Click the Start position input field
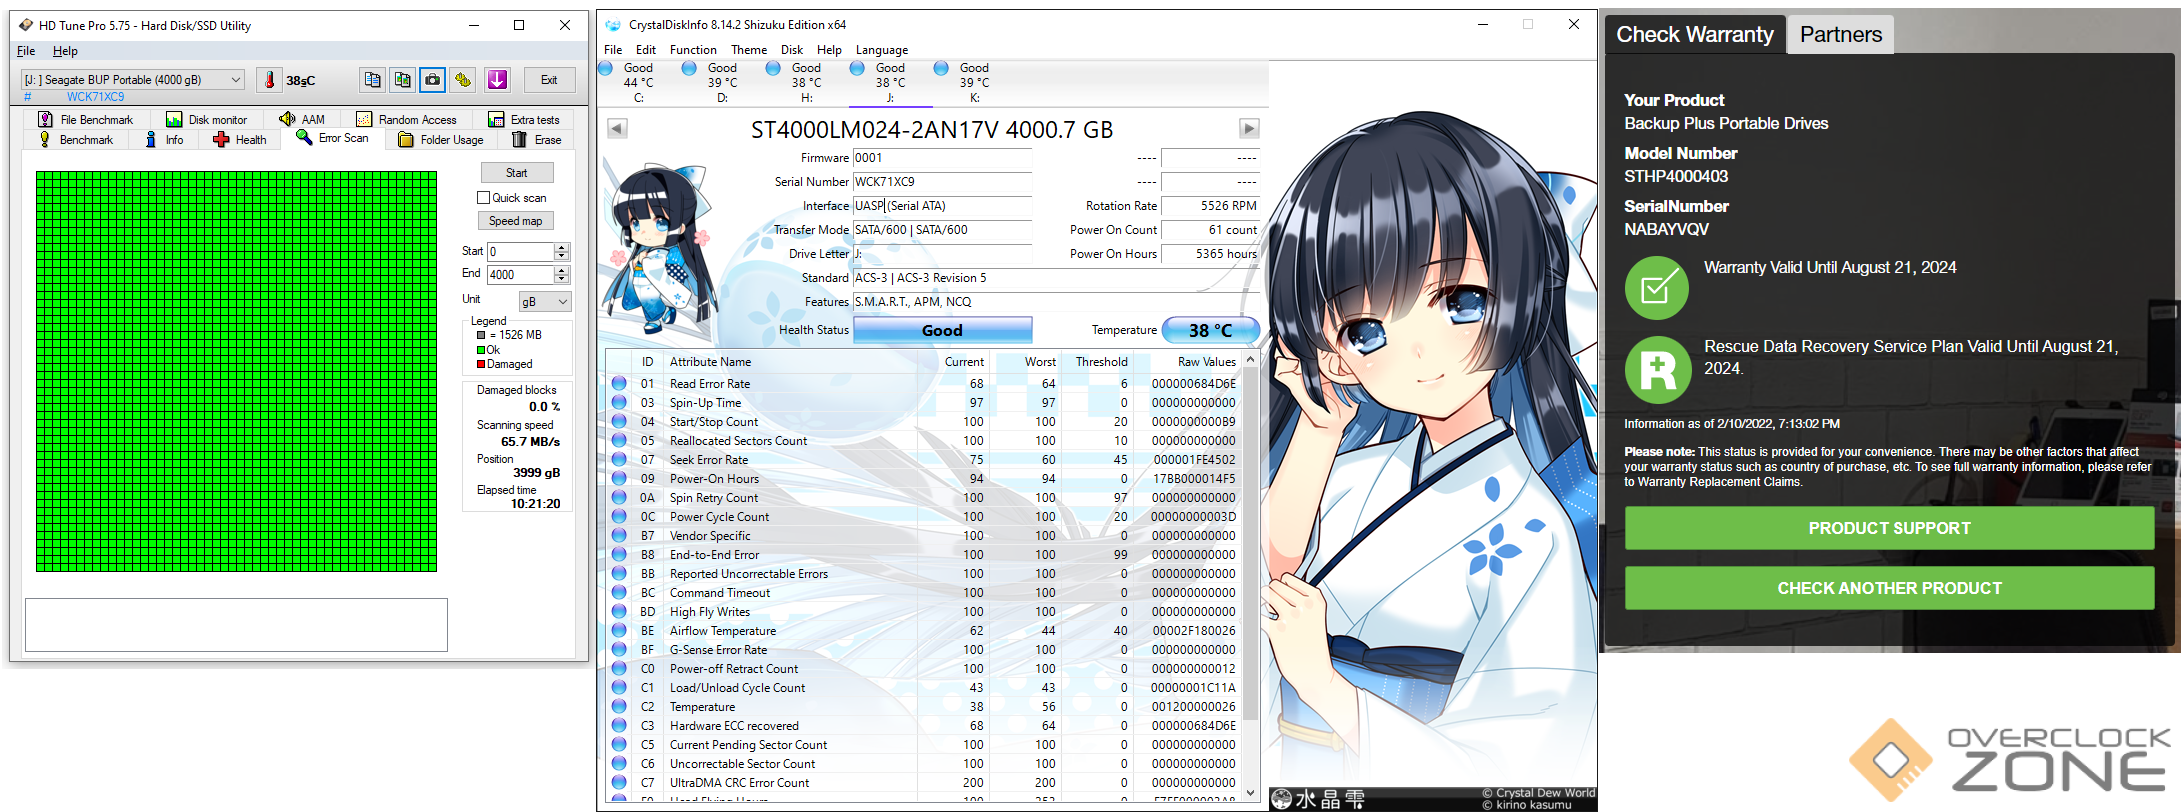2181x812 pixels. point(520,252)
